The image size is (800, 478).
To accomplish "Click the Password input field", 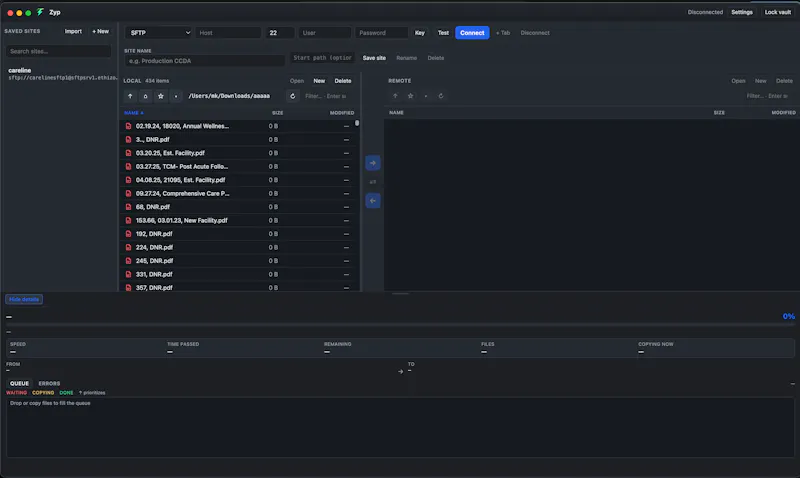I will [382, 33].
